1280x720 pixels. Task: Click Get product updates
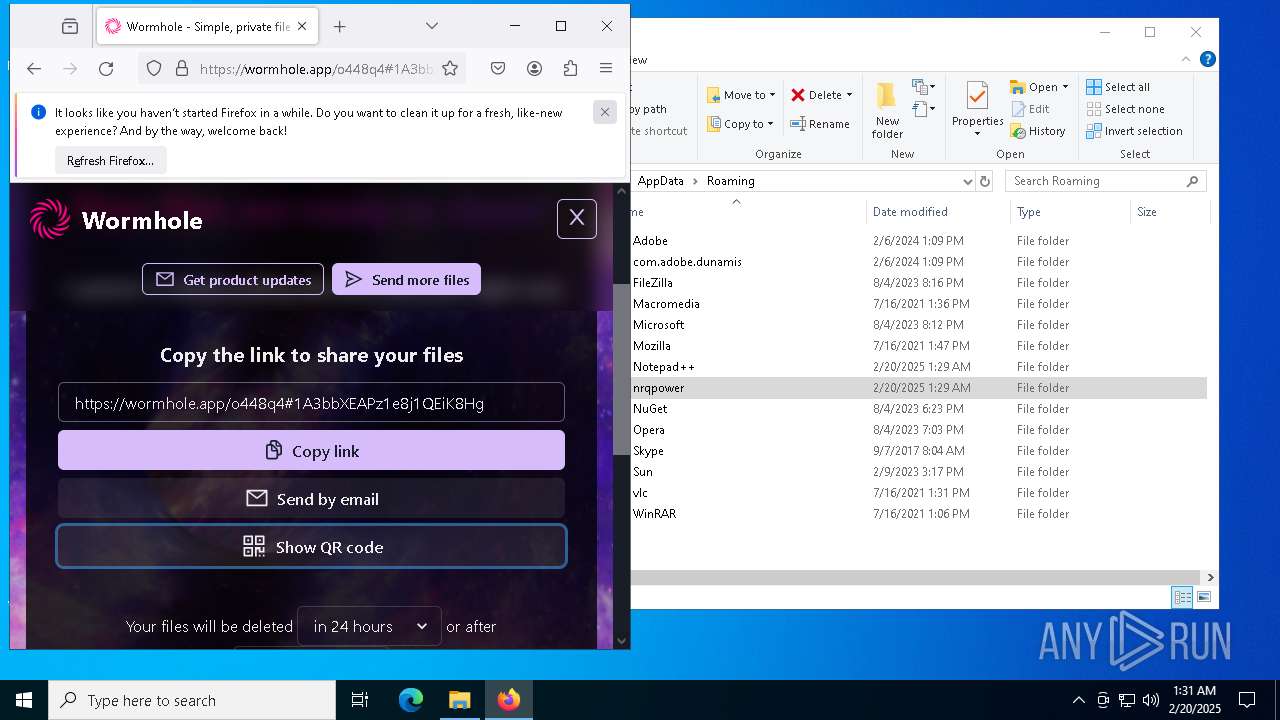[x=233, y=280]
